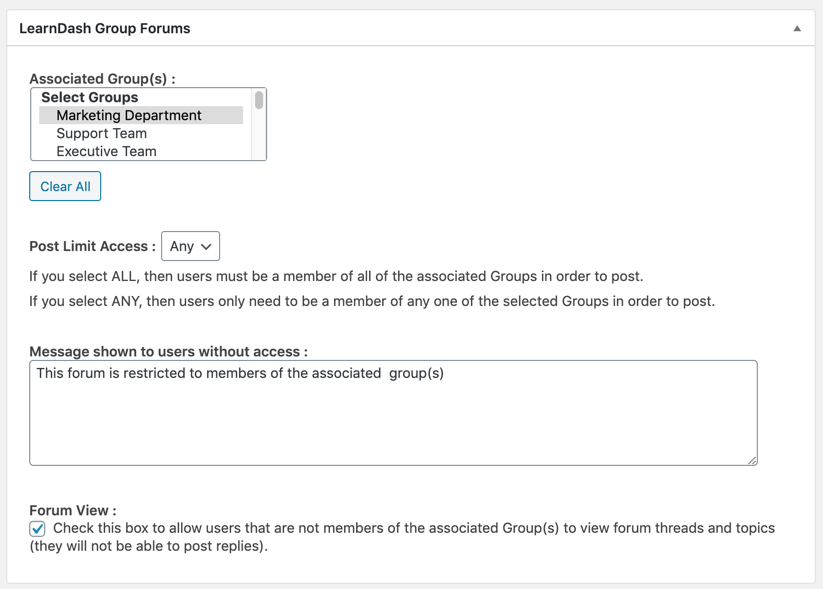Click the help text about selecting ALL
The image size is (823, 589).
[x=336, y=276]
